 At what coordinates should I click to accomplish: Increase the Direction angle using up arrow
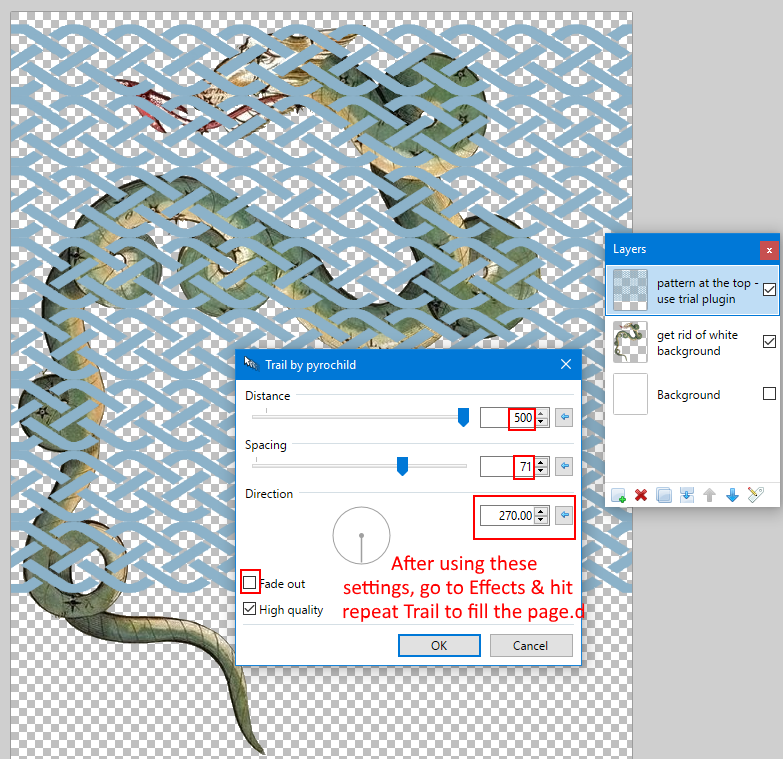pos(541,511)
